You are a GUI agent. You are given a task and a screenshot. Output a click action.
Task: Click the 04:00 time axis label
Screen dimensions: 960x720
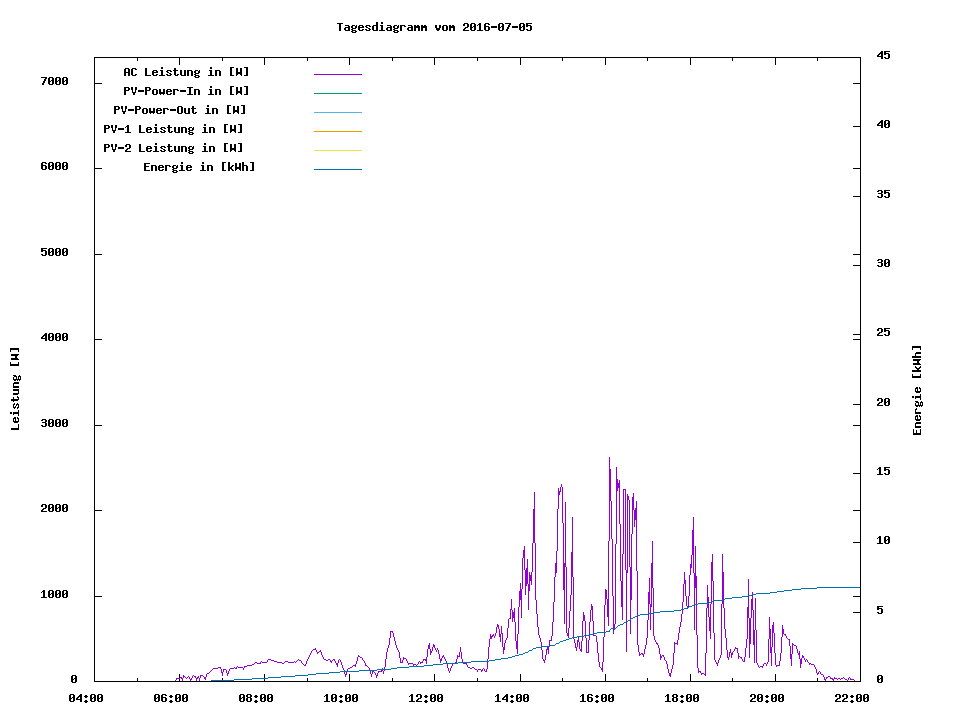click(x=85, y=698)
